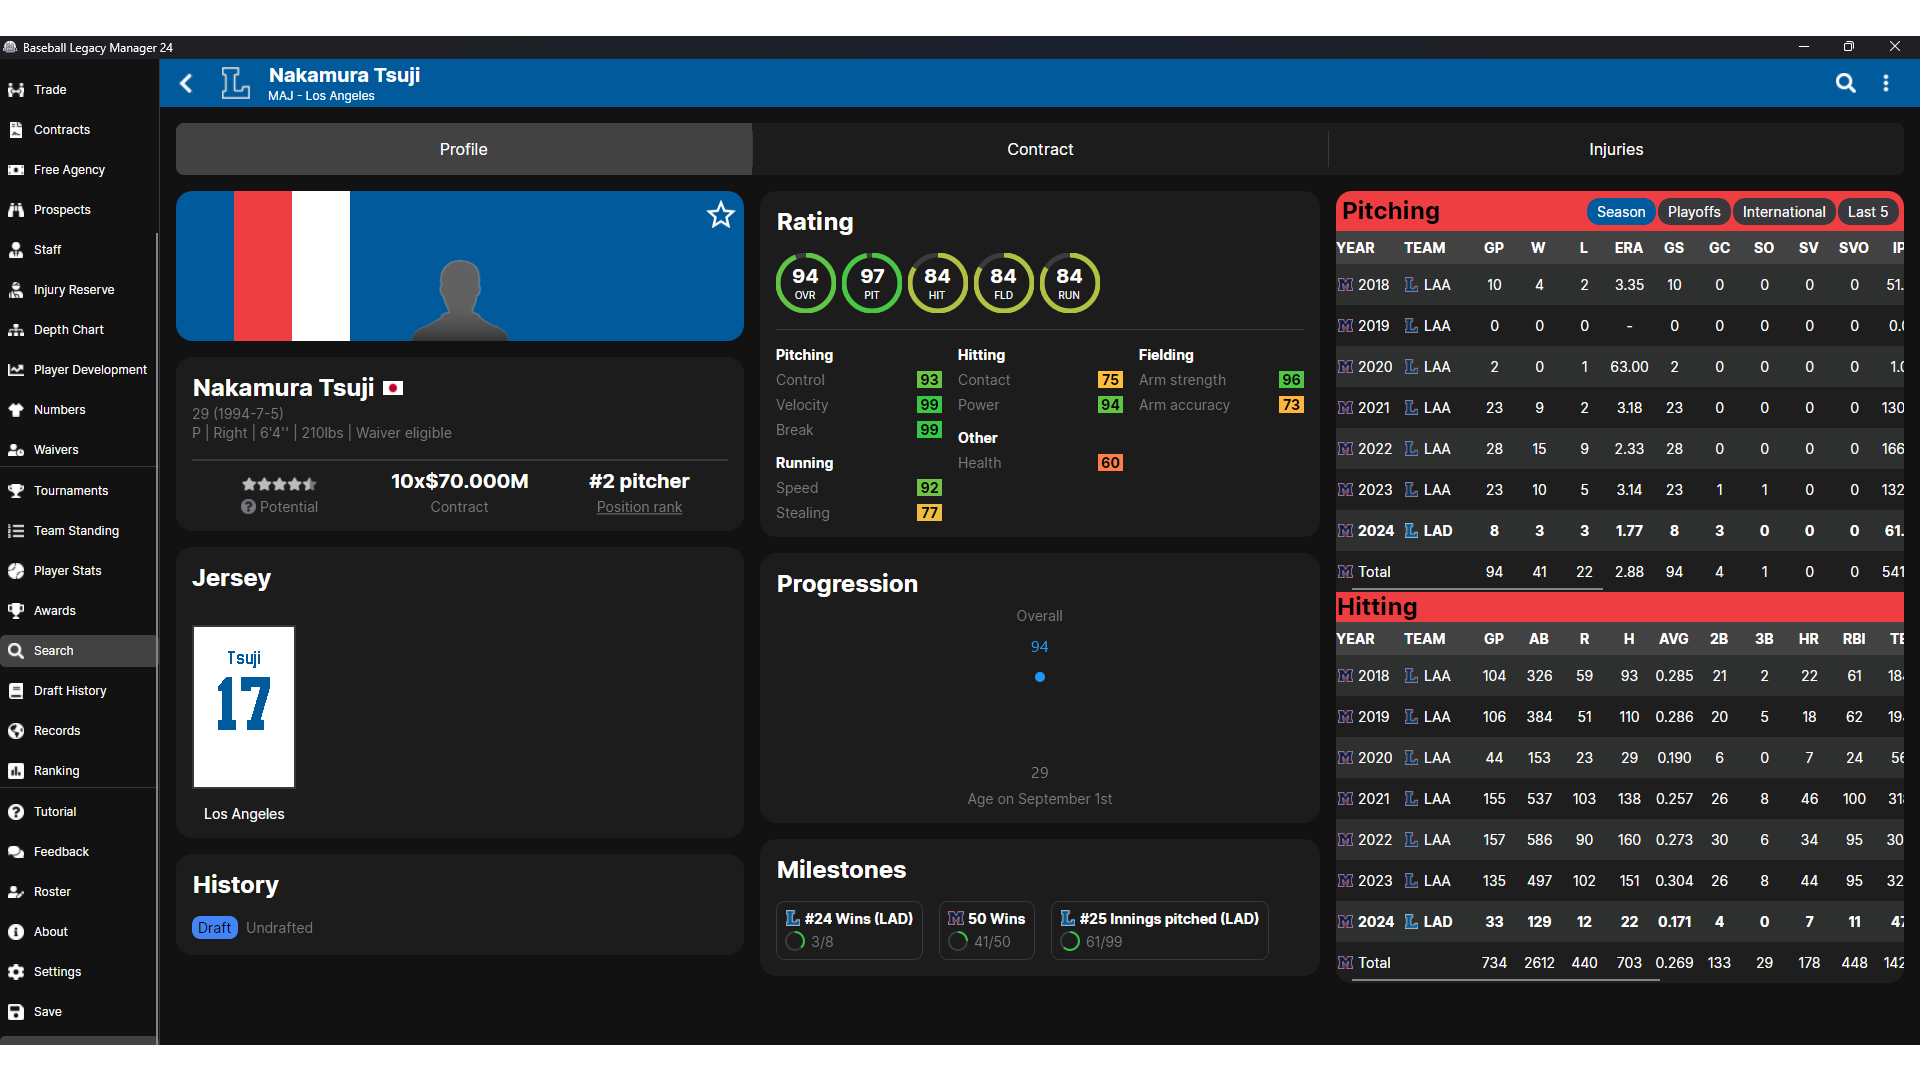Open Team Standing list icon
Screen dimensions: 1920x1080
point(16,531)
